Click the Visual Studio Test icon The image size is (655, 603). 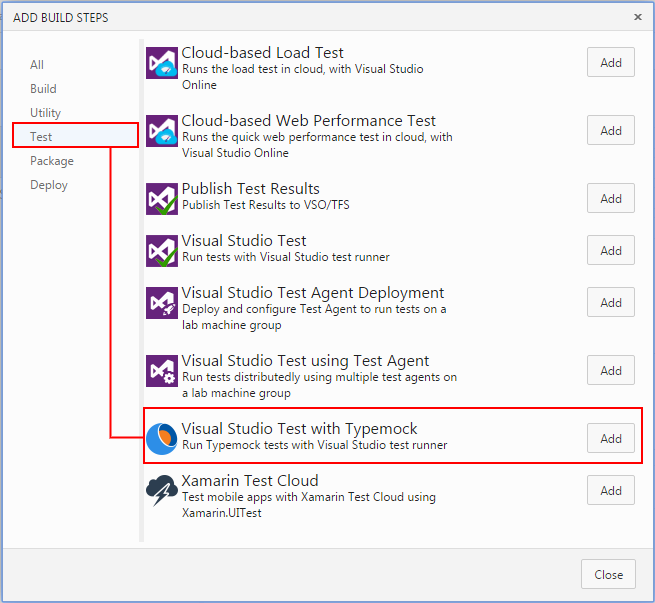pyautogui.click(x=162, y=251)
